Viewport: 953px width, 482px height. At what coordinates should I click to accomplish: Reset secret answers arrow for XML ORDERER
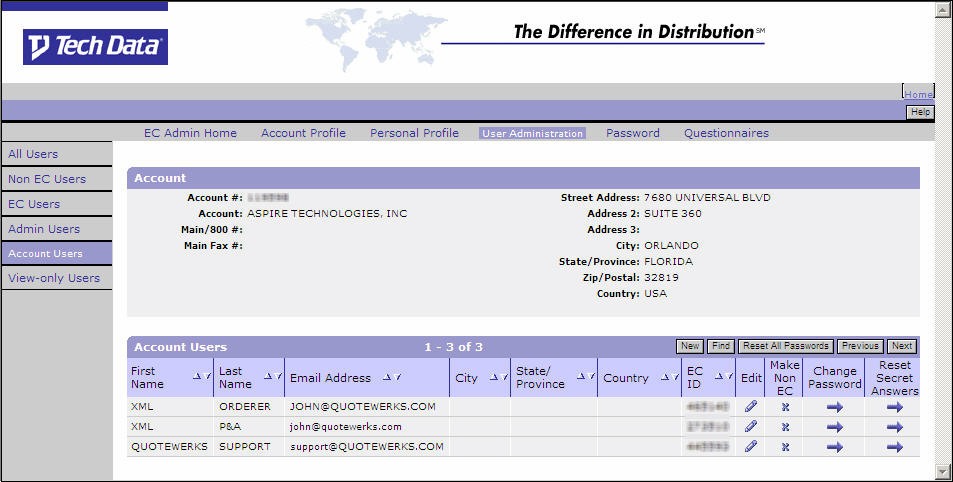coord(895,407)
